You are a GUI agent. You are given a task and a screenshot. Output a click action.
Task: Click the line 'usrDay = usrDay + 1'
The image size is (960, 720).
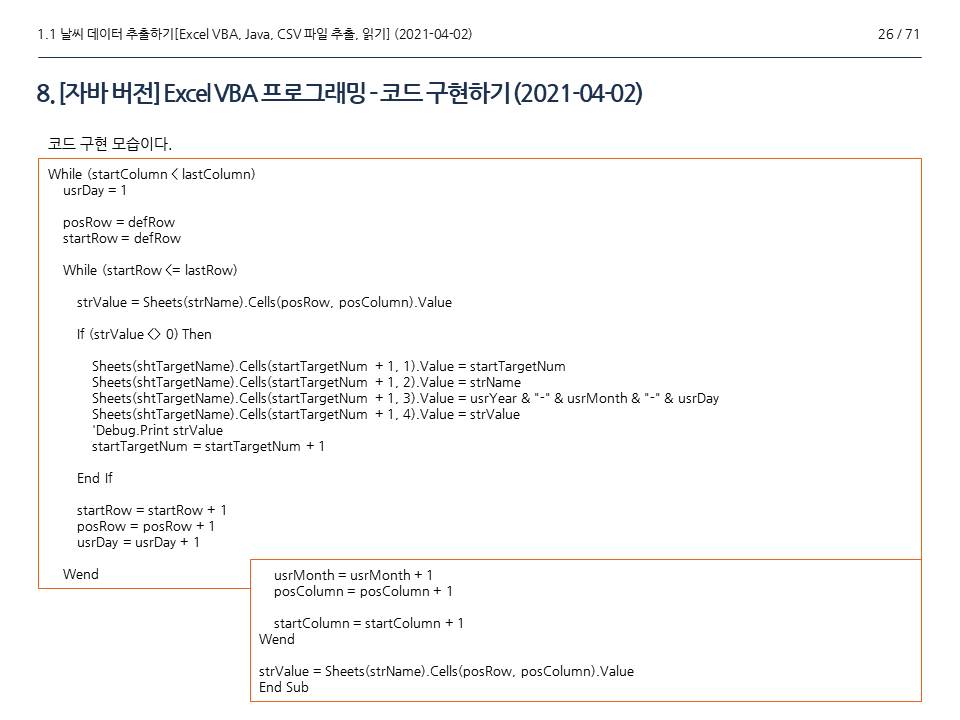click(x=138, y=542)
